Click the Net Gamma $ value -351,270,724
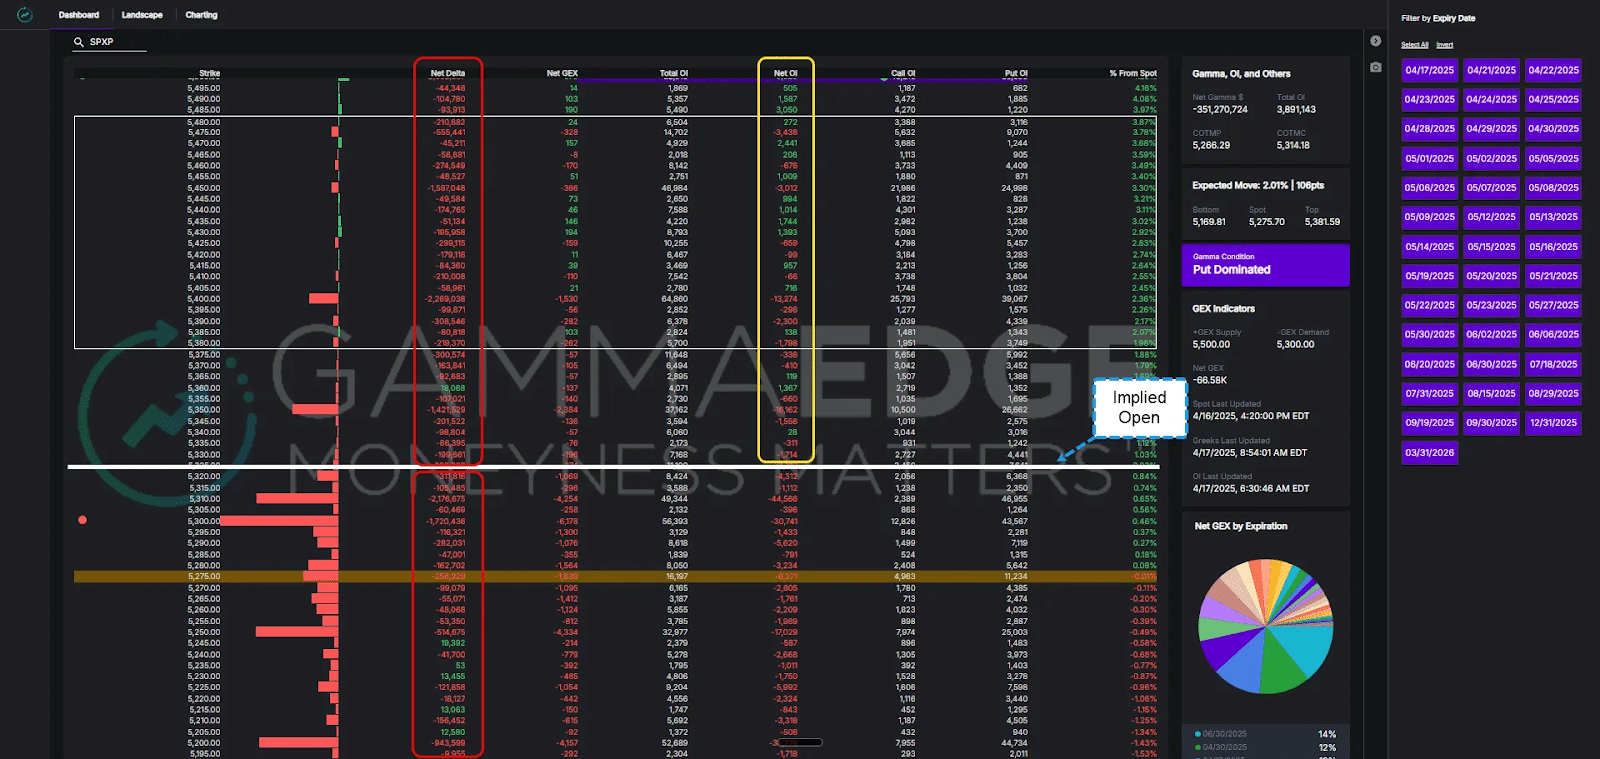 [1220, 110]
